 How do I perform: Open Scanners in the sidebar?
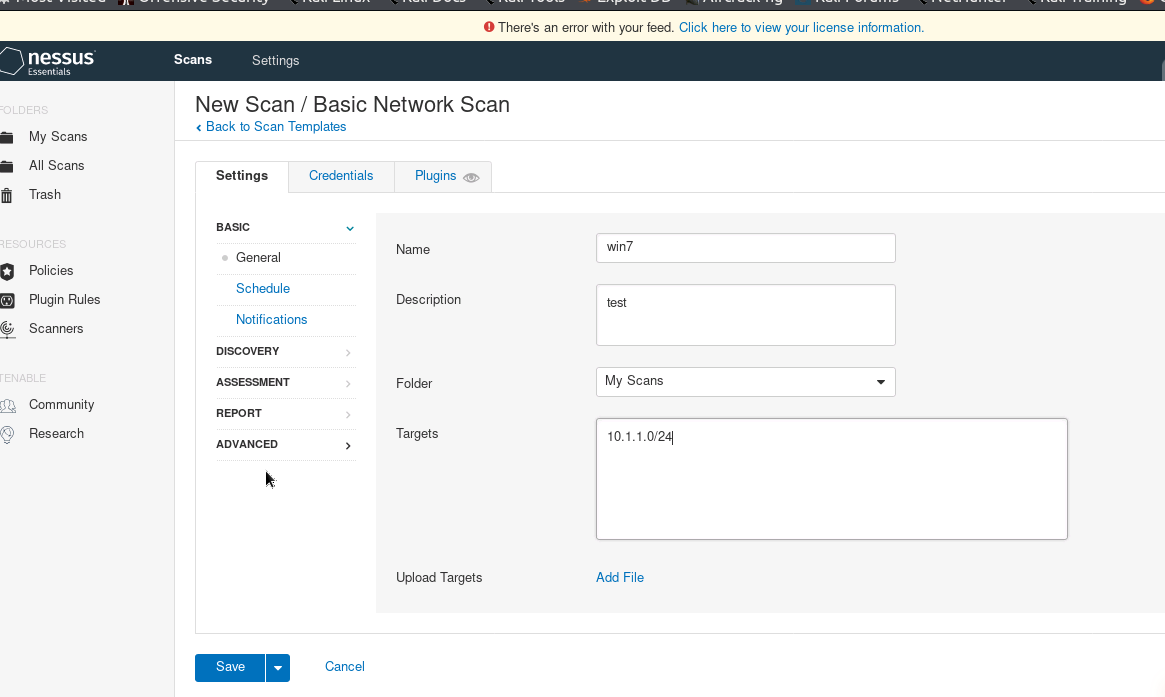point(56,329)
